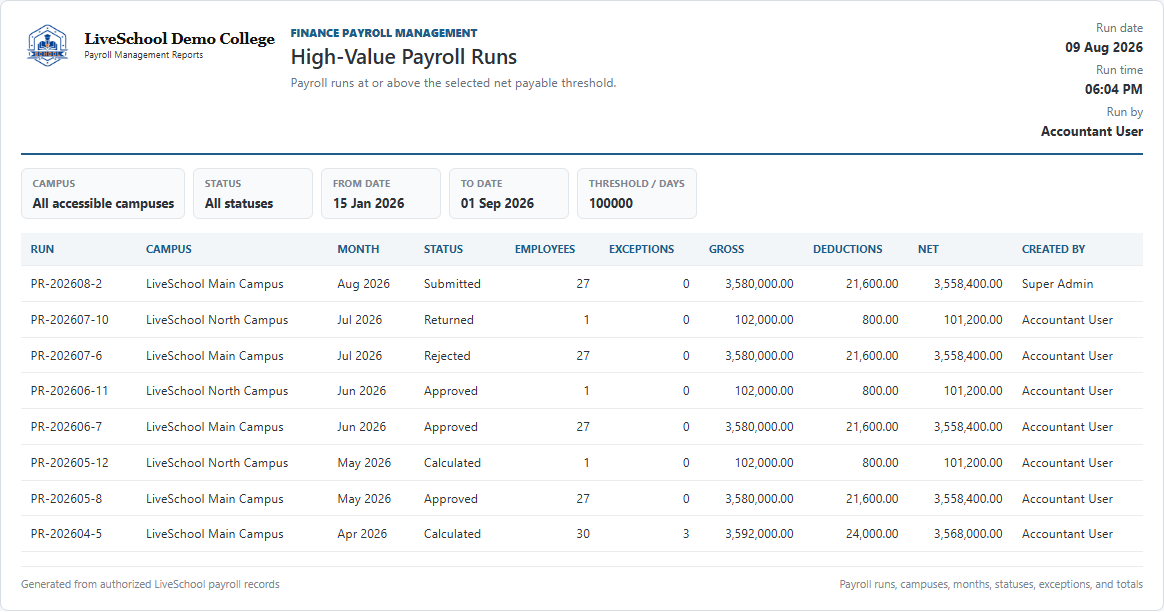
Task: Click the CREATED BY column header
Action: [1053, 250]
